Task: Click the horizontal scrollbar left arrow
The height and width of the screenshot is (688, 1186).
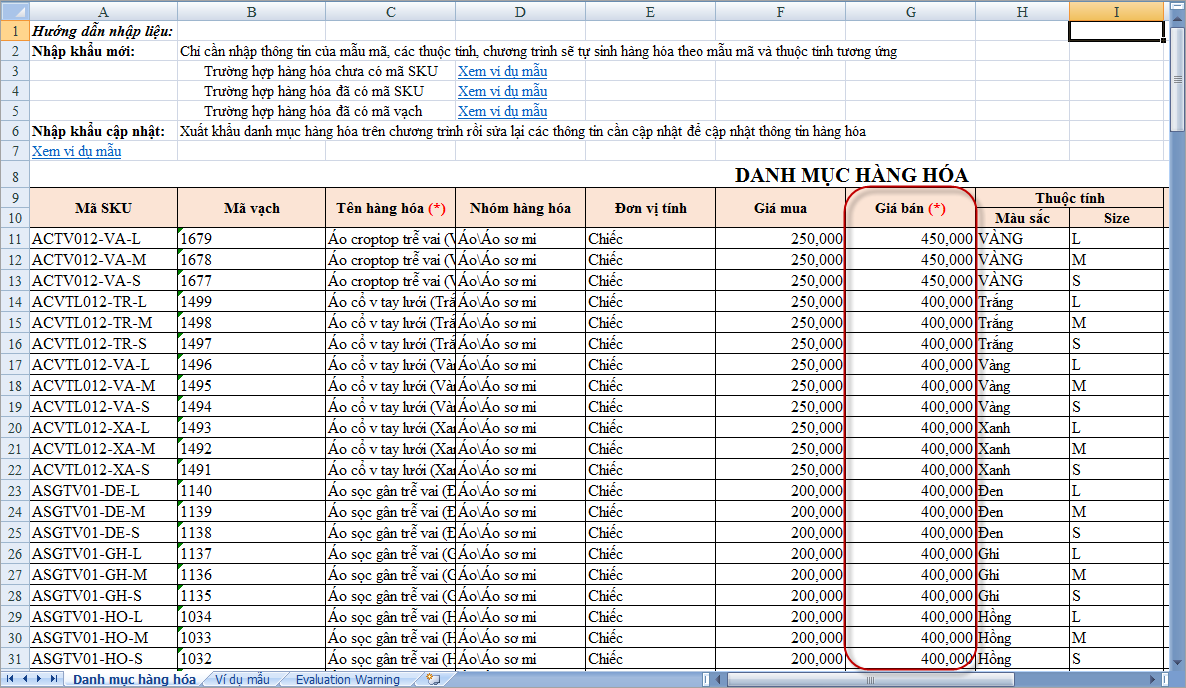Action: 717,680
